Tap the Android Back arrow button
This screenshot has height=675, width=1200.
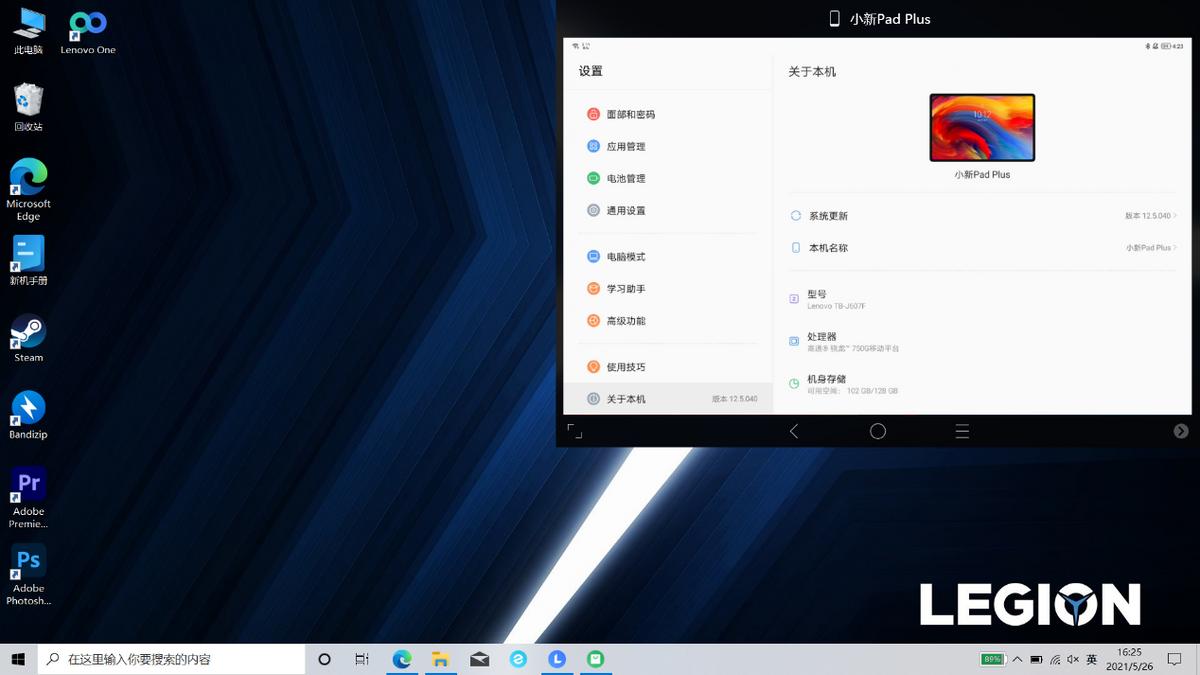[x=794, y=431]
